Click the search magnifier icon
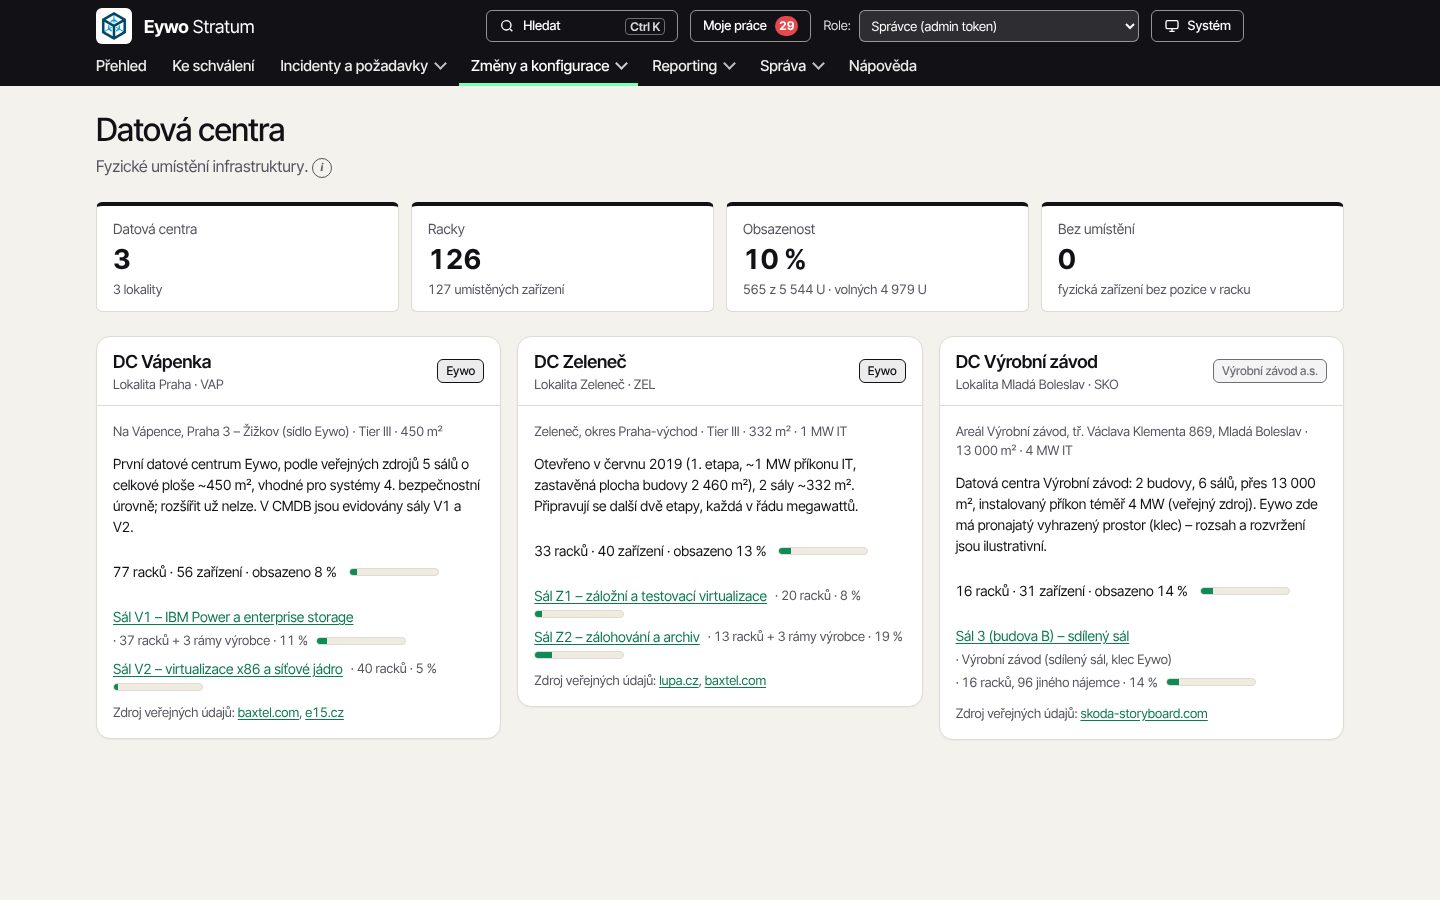 pos(507,26)
